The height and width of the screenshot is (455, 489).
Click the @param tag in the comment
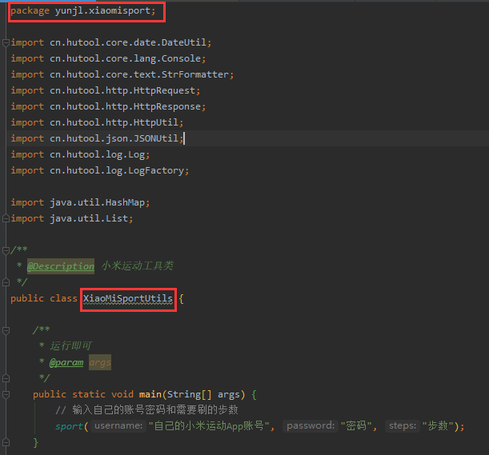point(66,362)
